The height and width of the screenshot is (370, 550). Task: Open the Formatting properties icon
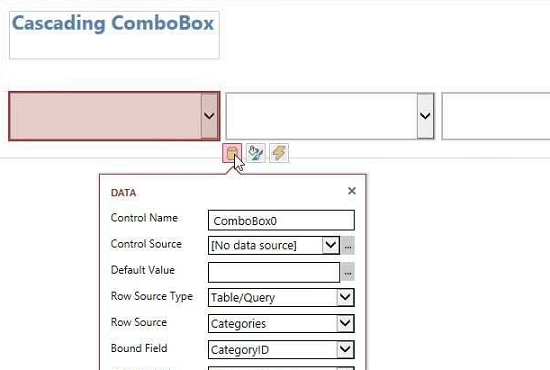pyautogui.click(x=255, y=153)
